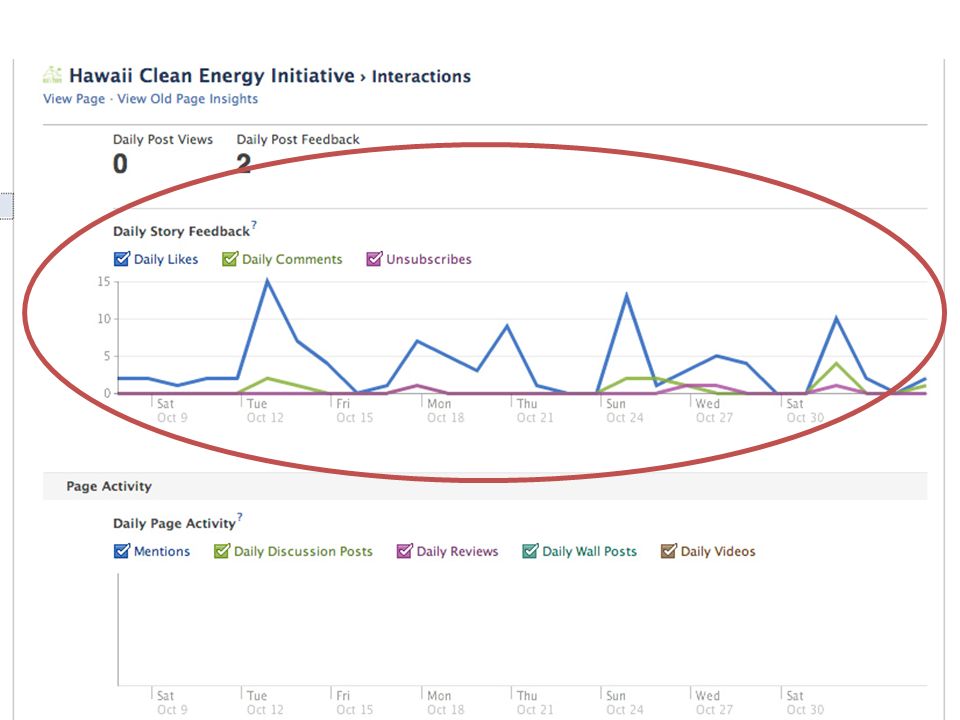Disable the Unsubscribes checkbox
960x720 pixels.
coord(374,259)
